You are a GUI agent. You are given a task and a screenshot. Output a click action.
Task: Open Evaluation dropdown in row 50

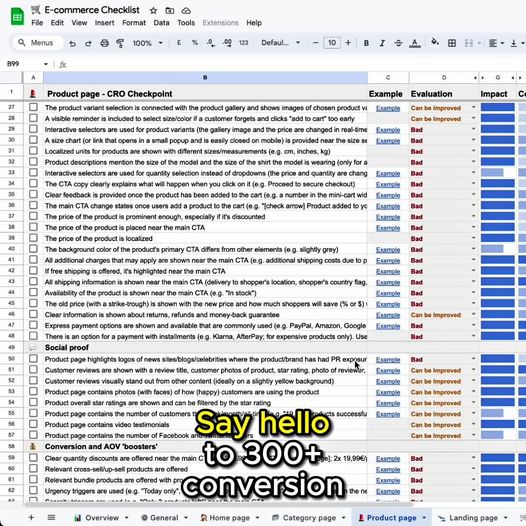473,359
